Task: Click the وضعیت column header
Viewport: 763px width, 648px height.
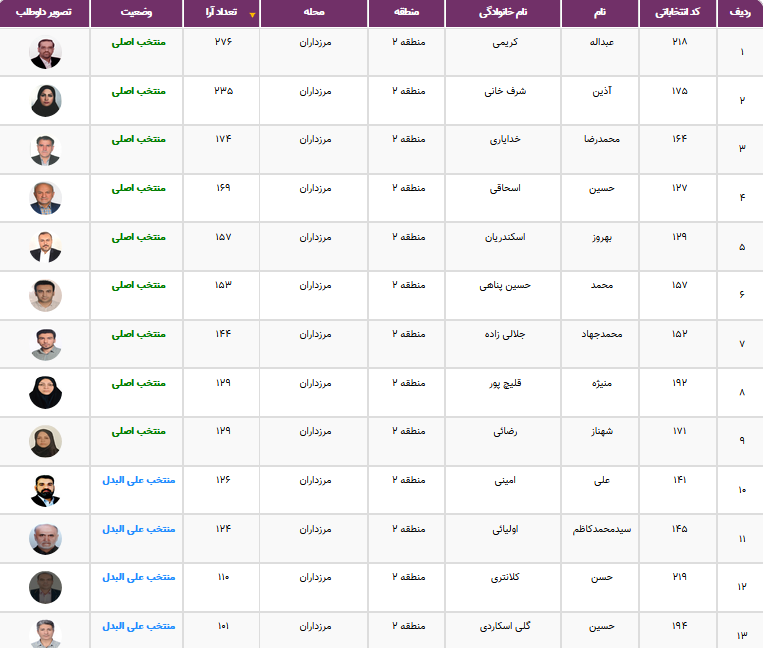Action: tap(136, 13)
